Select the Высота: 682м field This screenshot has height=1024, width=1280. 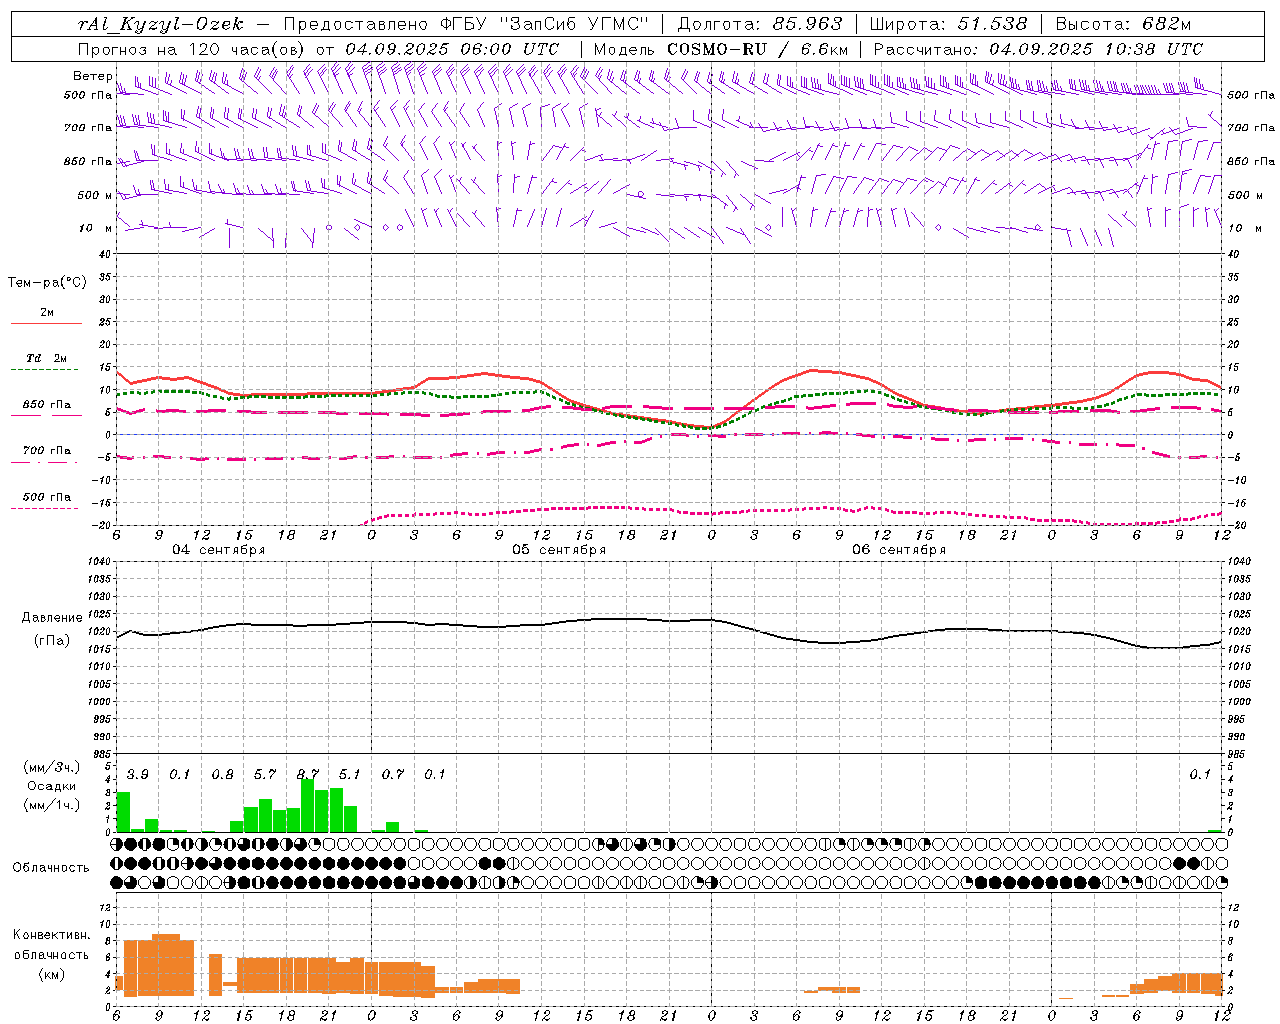[x=1124, y=24]
